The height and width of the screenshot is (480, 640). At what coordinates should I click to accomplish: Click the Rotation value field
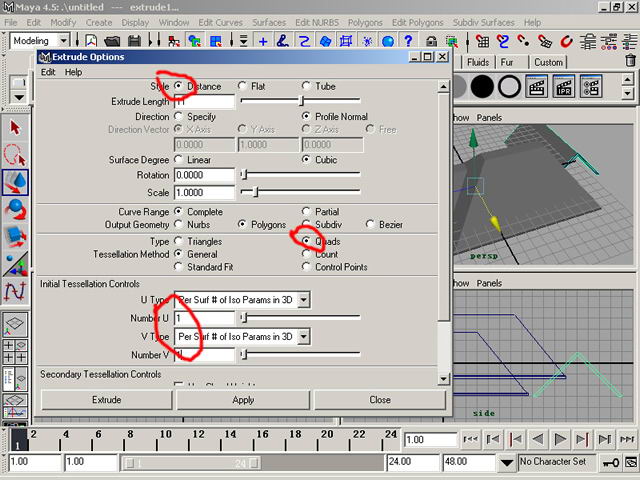coord(204,175)
